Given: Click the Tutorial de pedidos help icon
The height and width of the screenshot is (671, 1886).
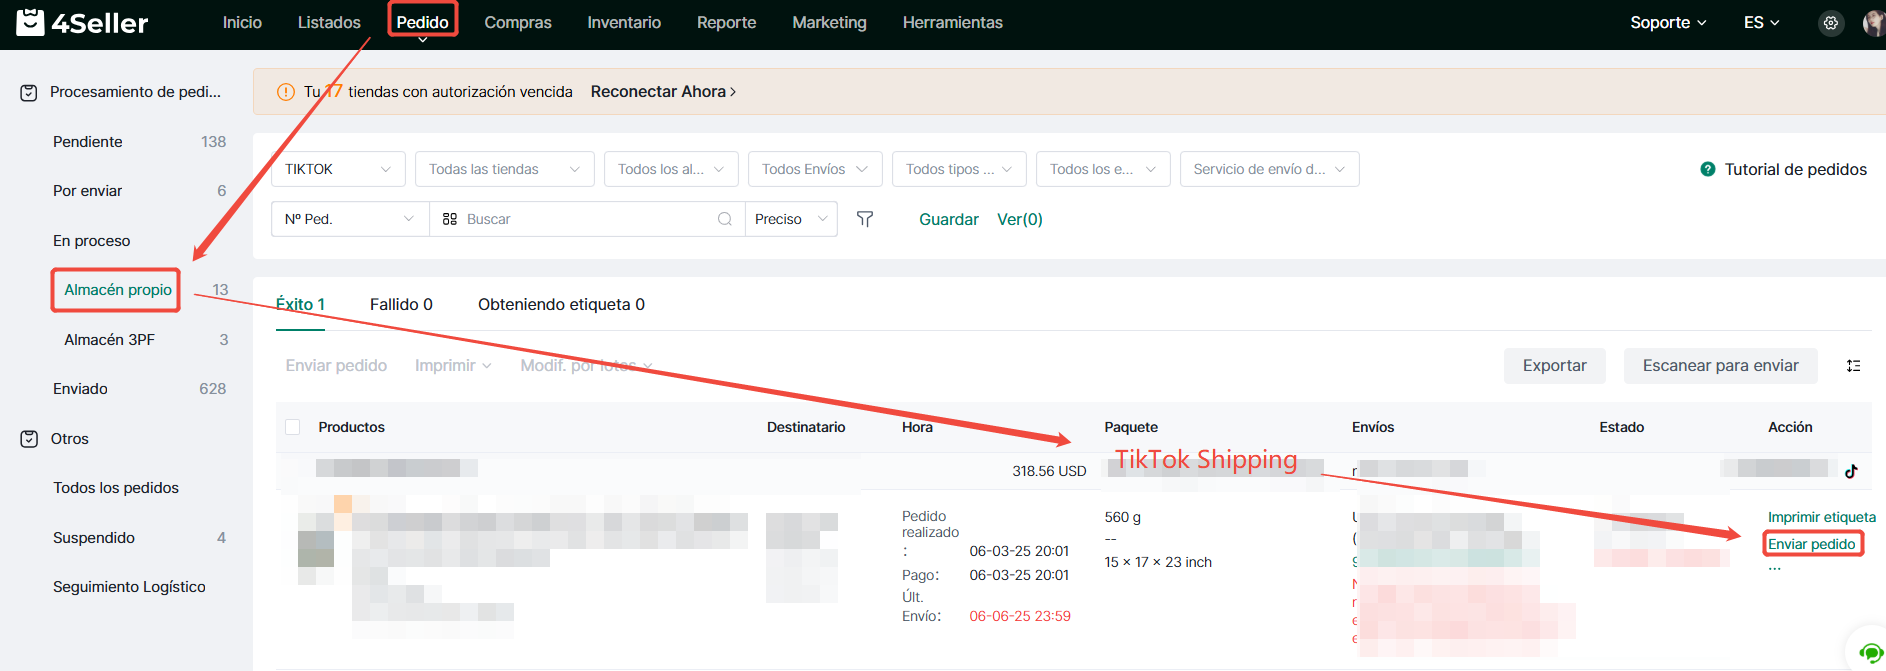Looking at the screenshot, I should 1708,169.
